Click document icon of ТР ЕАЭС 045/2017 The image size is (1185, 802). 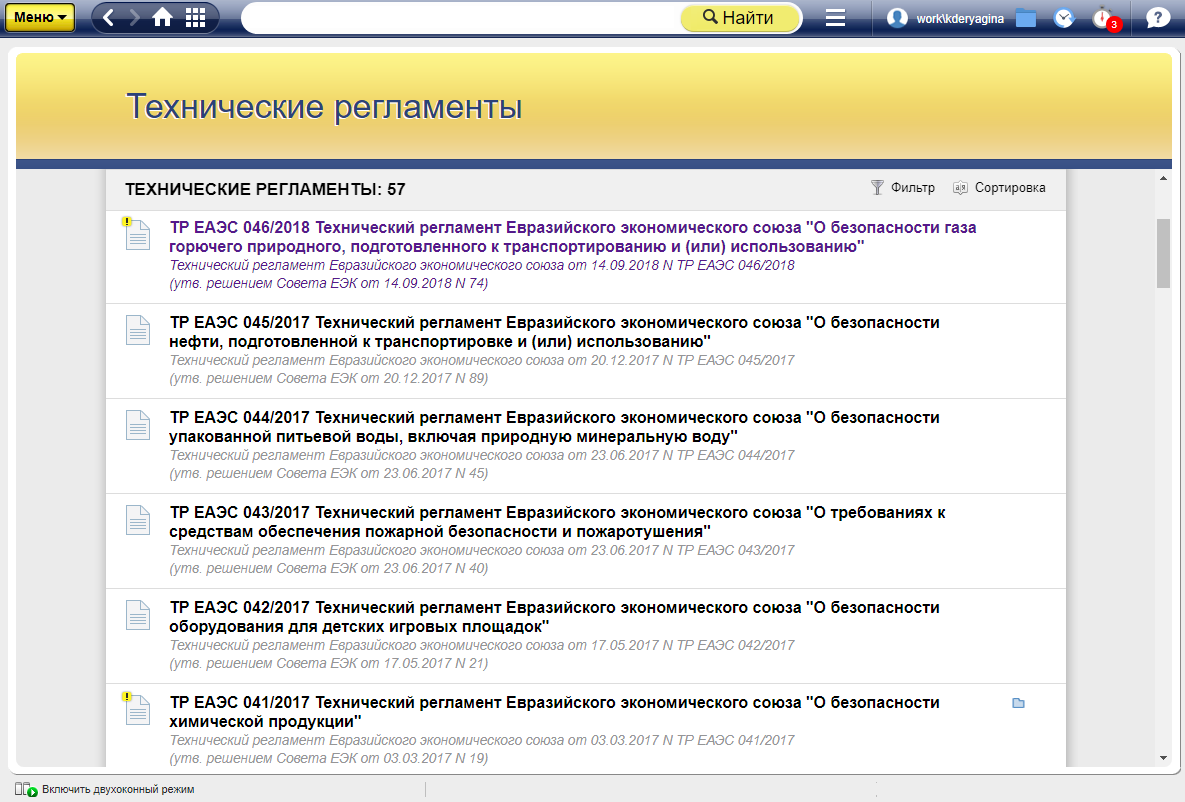138,330
